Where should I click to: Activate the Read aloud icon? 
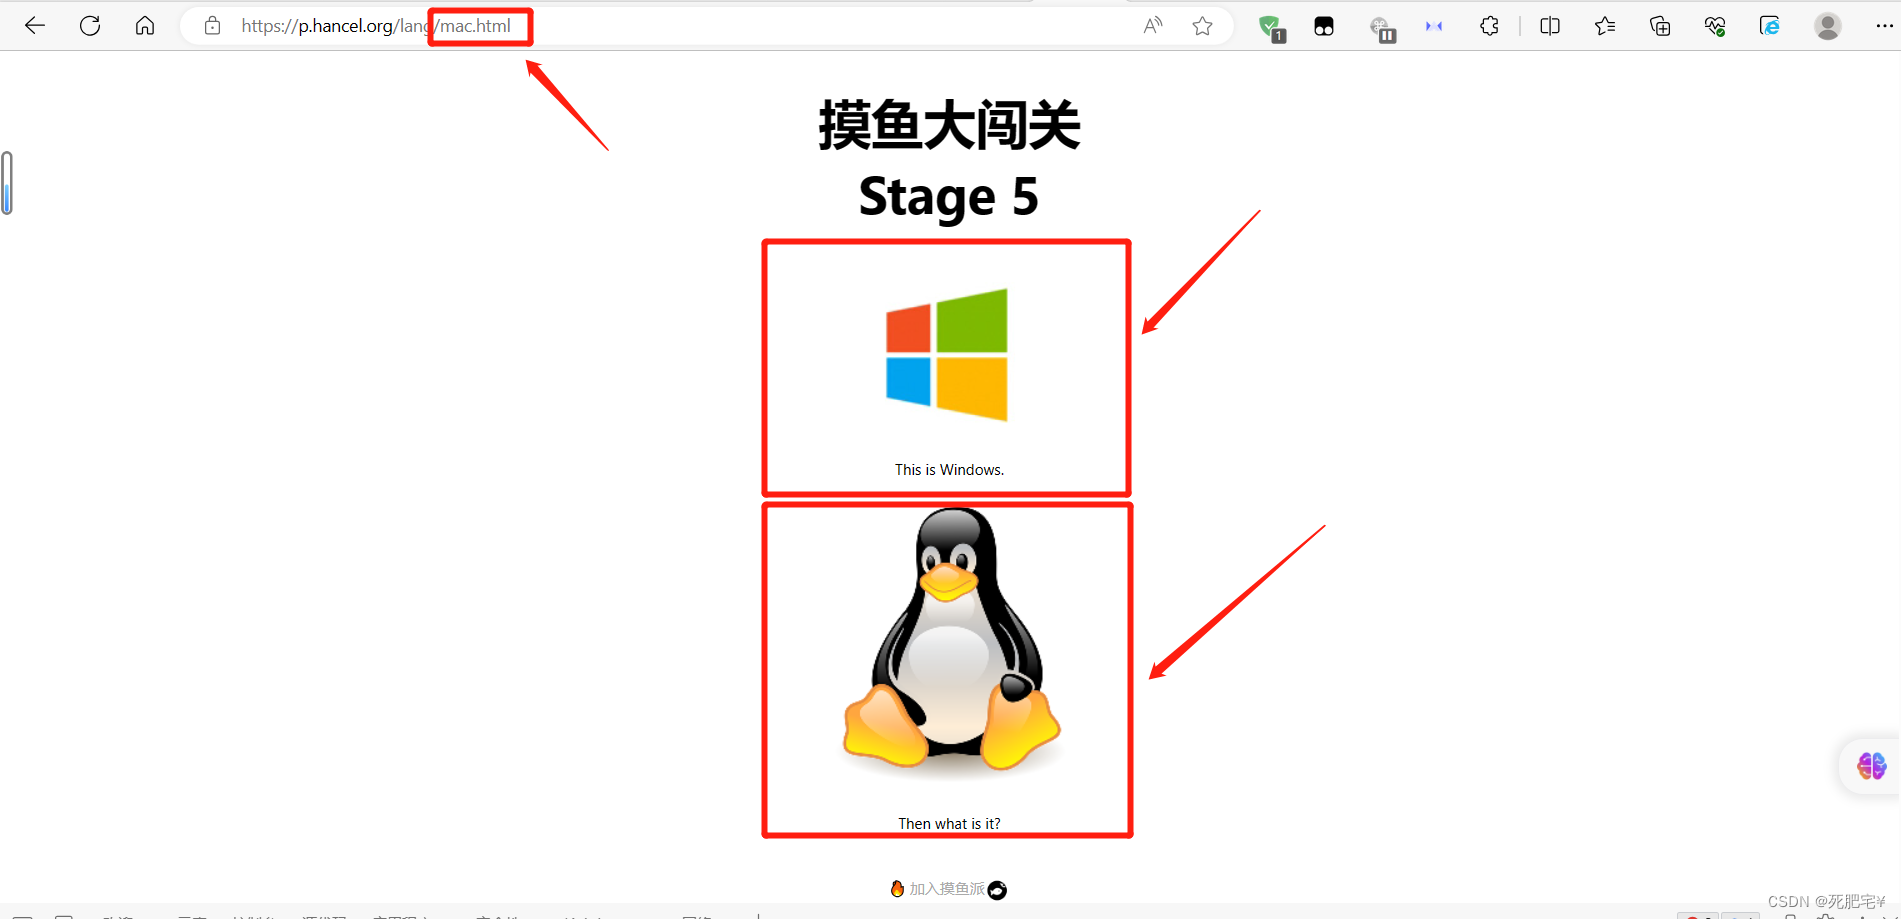point(1153,26)
